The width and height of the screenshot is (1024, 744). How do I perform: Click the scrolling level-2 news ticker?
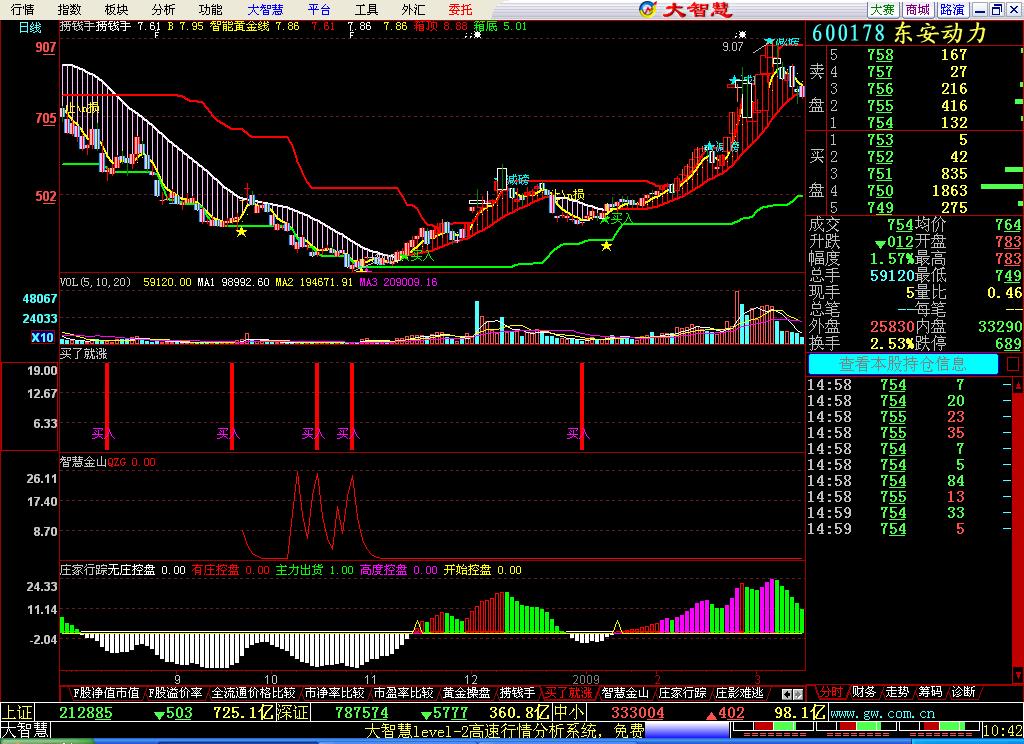click(504, 730)
